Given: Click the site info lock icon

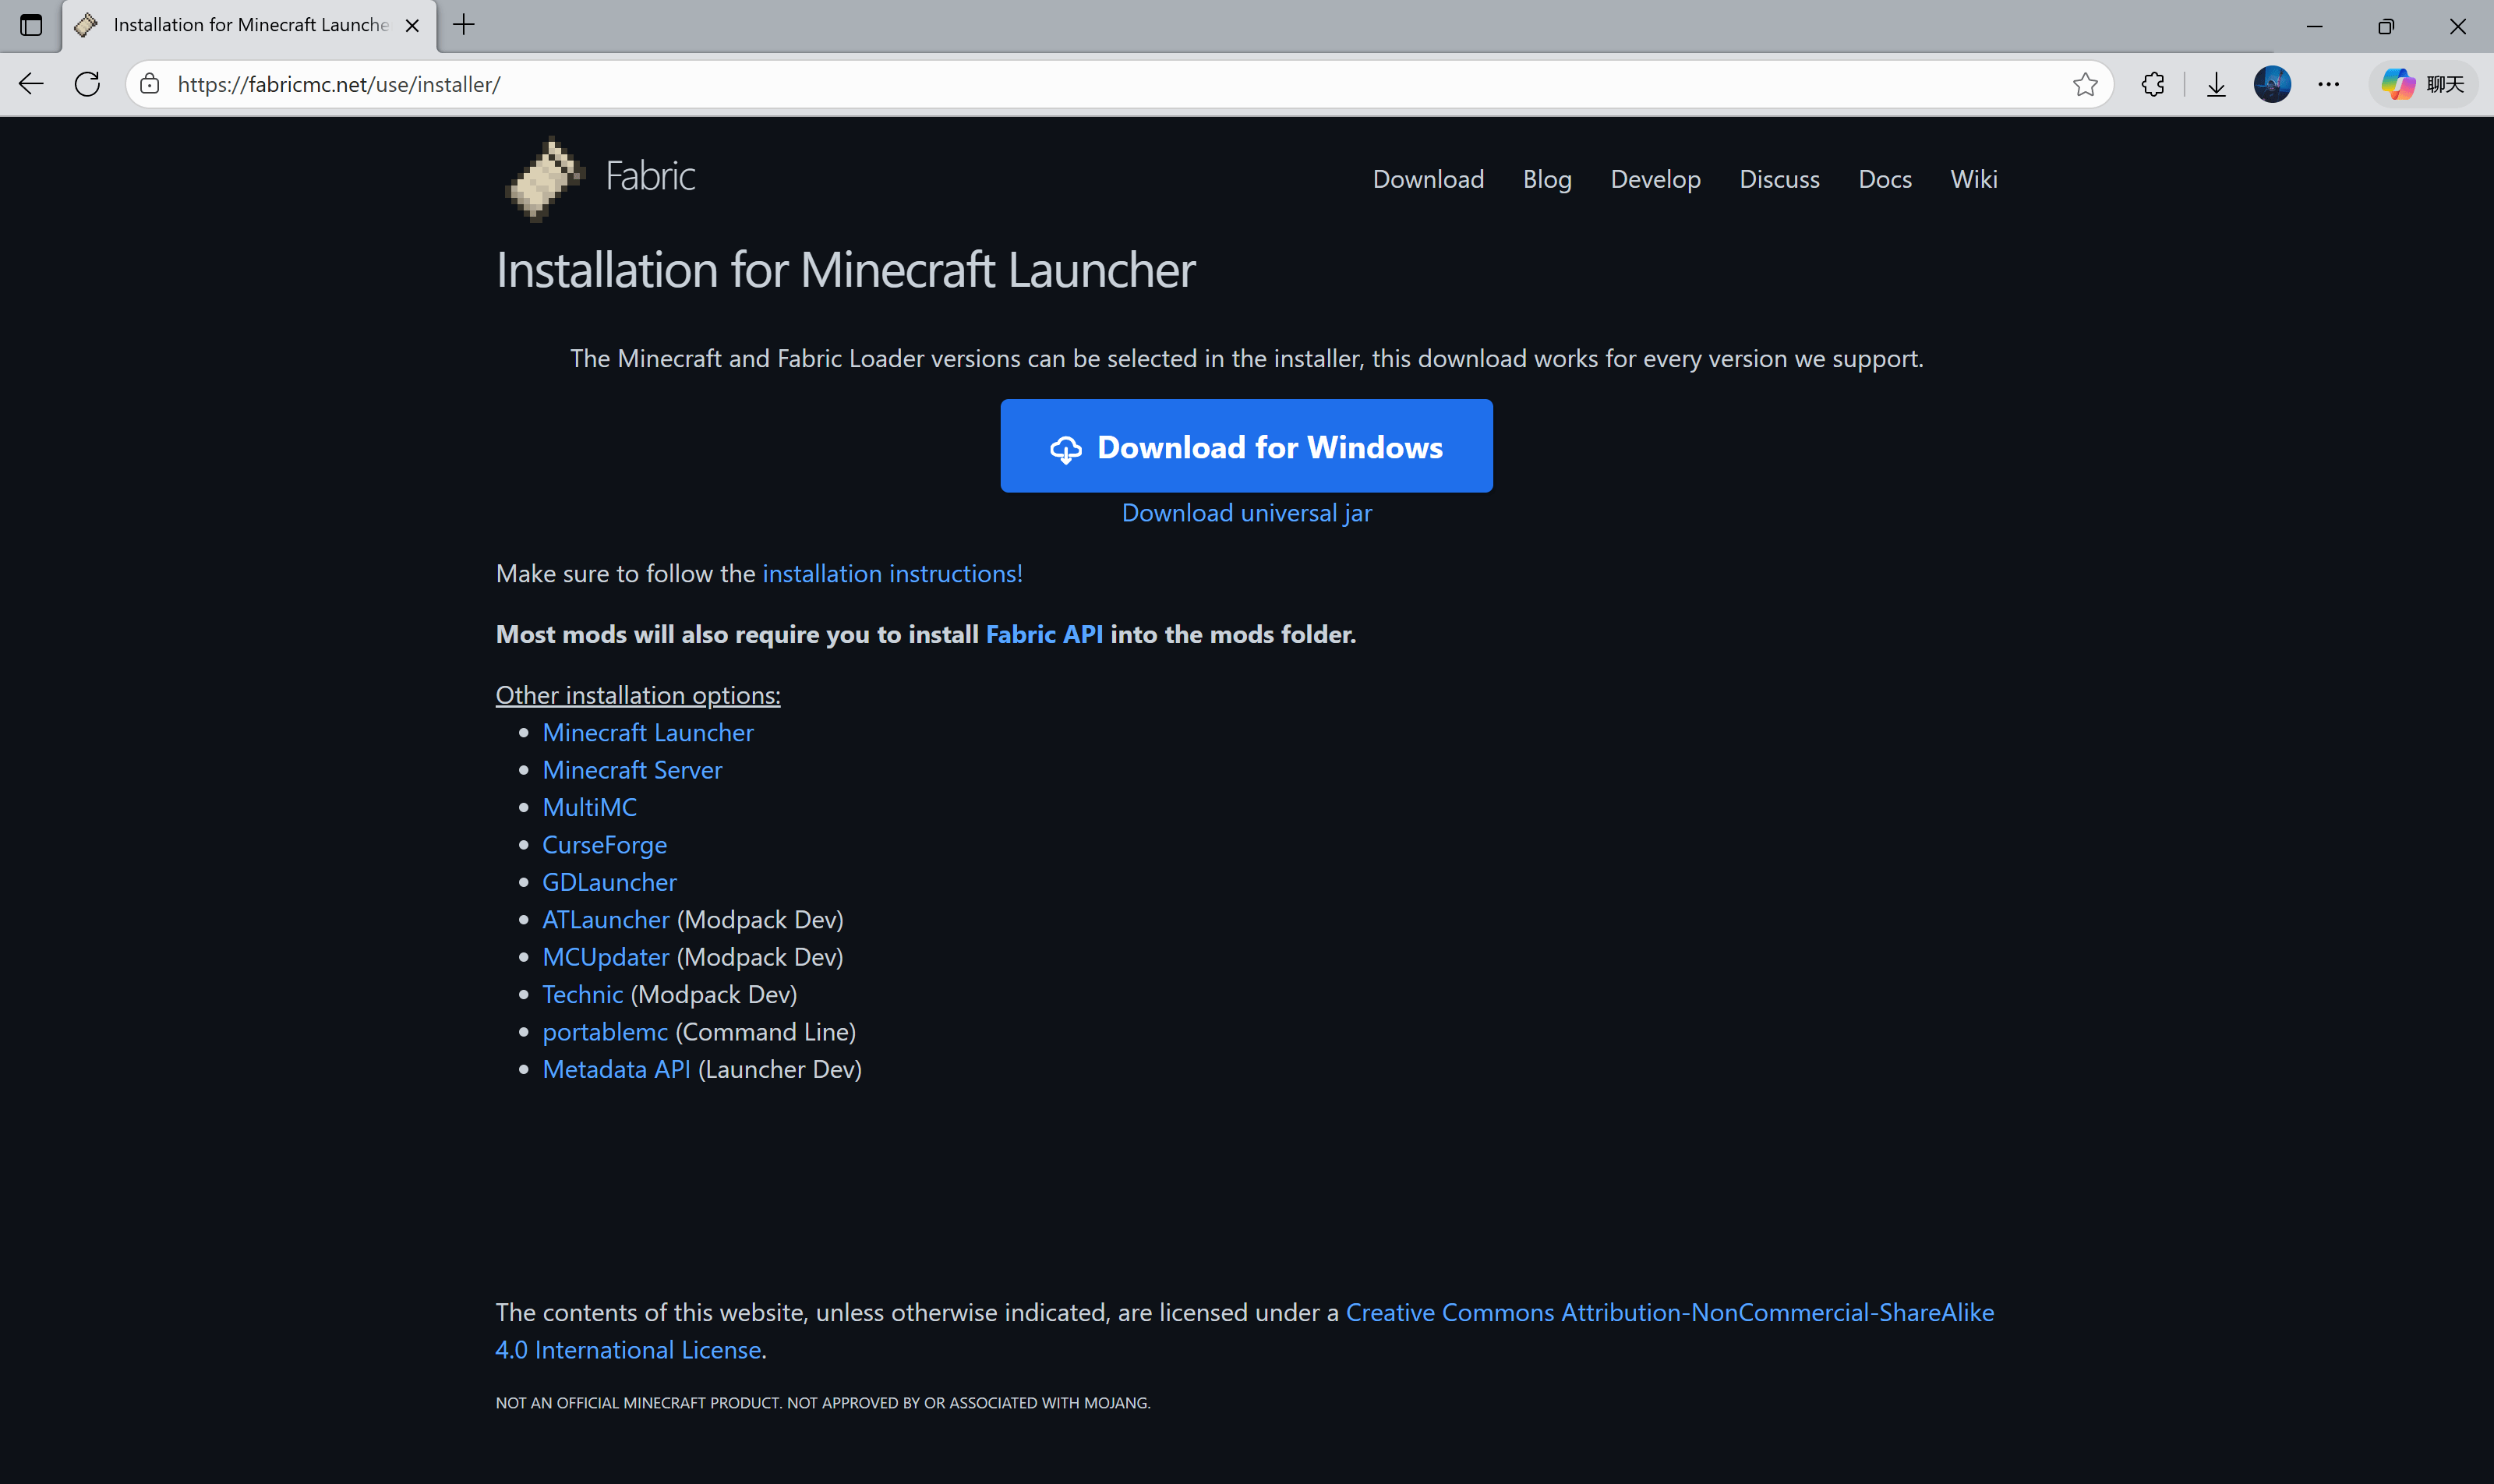Looking at the screenshot, I should pos(150,84).
